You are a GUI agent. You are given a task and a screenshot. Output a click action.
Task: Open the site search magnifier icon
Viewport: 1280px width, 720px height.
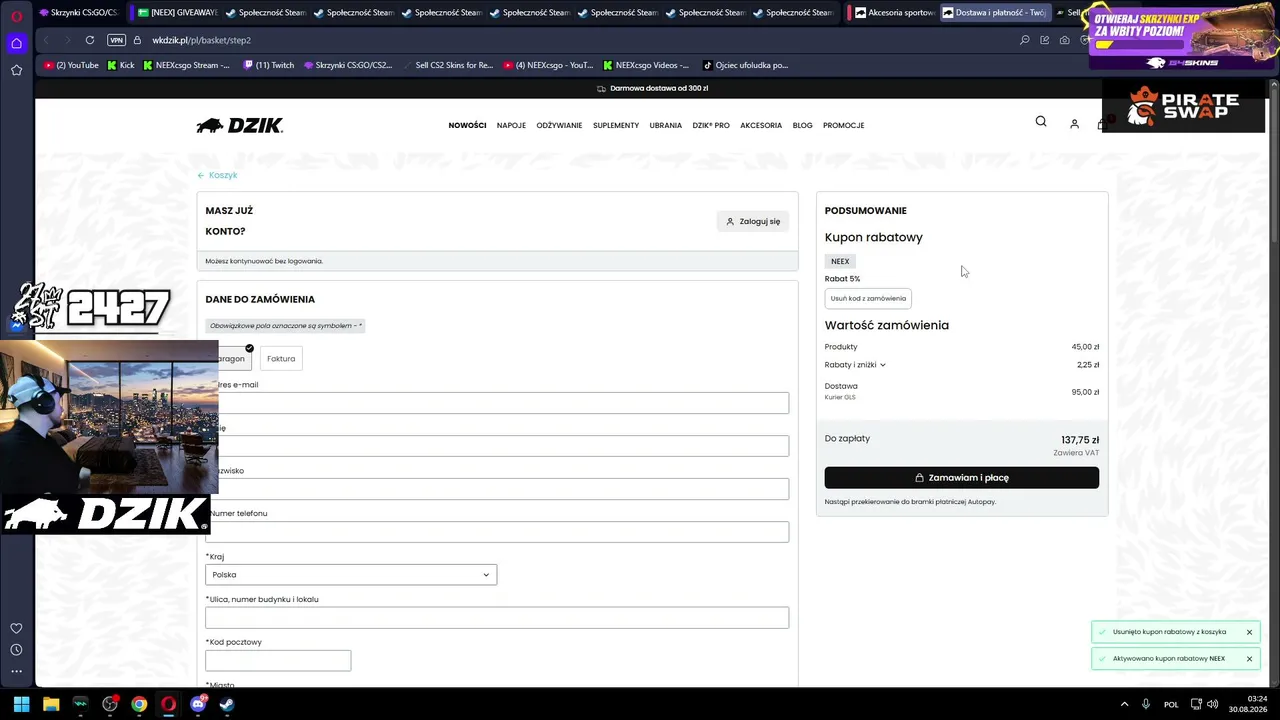(x=1041, y=121)
